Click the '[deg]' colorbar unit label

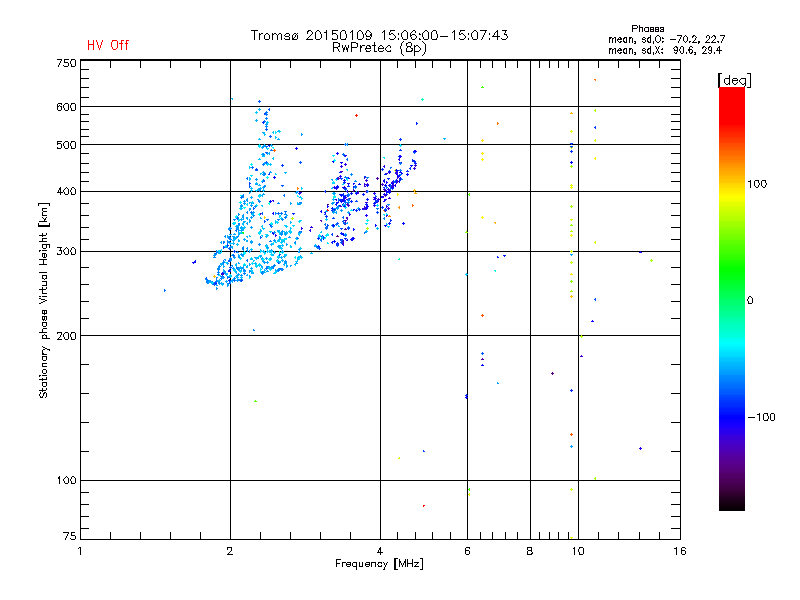[x=734, y=80]
